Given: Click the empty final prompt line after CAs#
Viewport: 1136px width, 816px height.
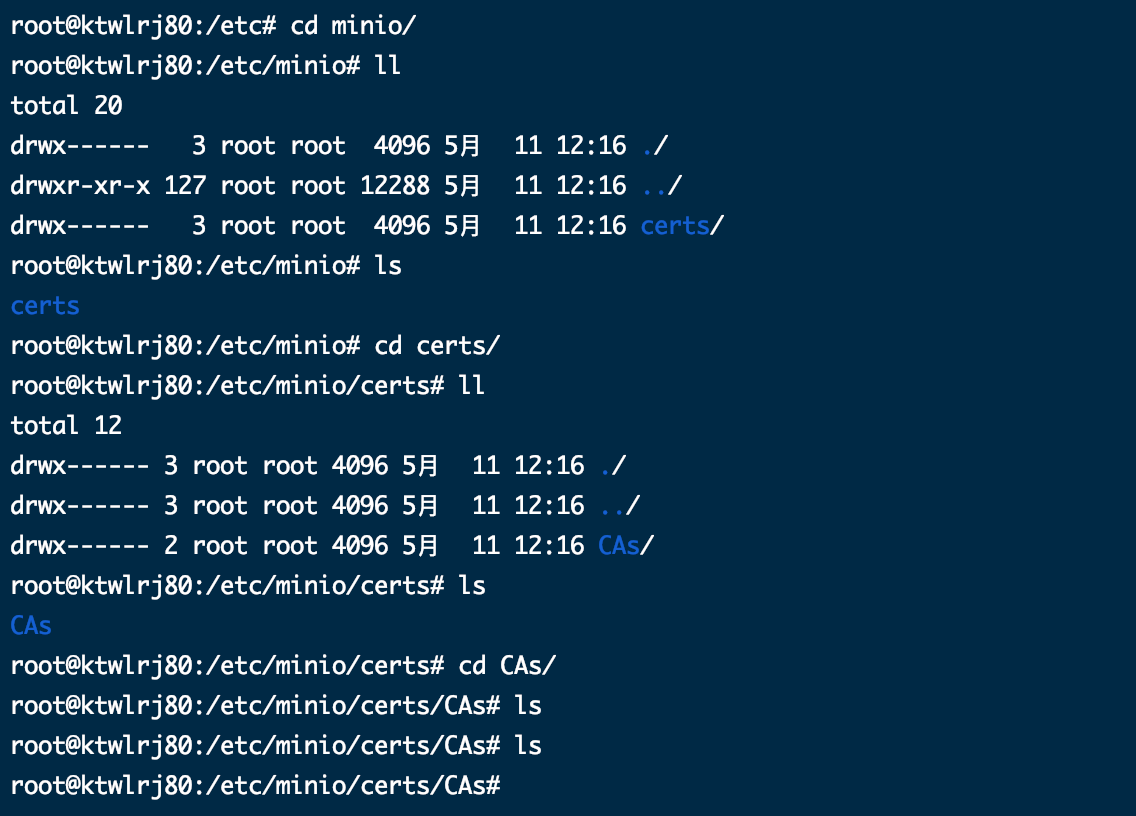Looking at the screenshot, I should click(256, 785).
